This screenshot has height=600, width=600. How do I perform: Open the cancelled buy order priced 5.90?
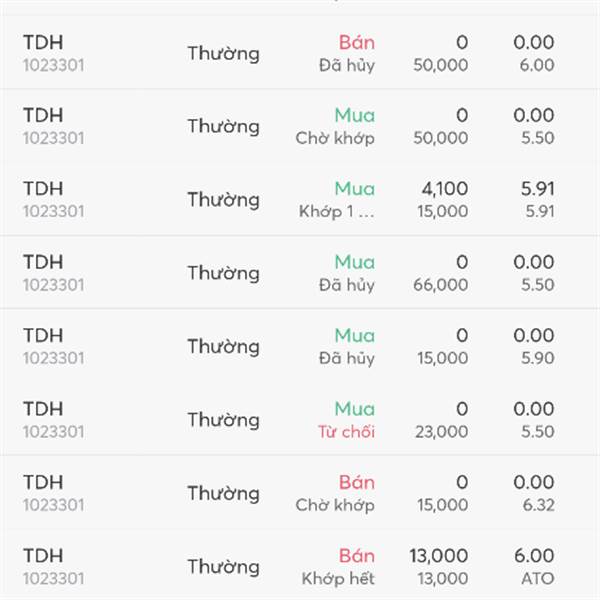300,346
